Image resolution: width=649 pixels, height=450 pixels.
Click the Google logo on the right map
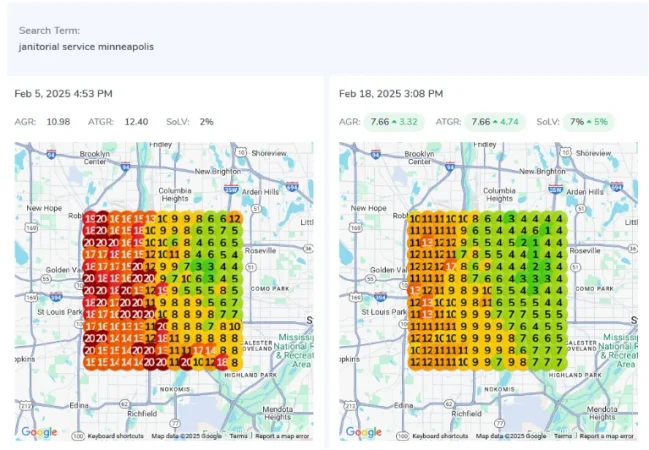tap(364, 432)
